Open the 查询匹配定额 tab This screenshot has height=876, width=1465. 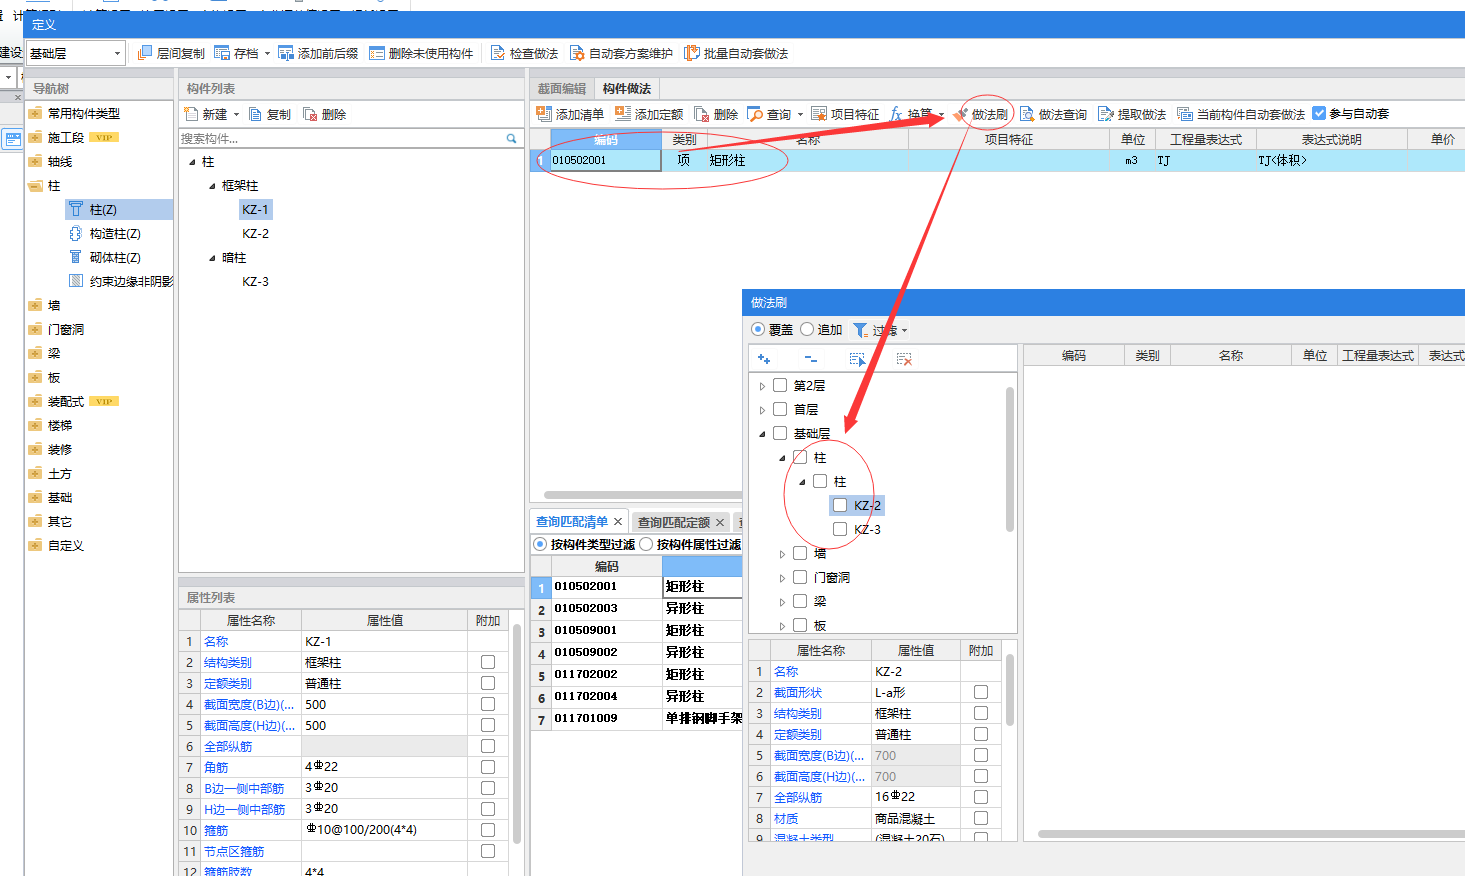[x=674, y=522]
